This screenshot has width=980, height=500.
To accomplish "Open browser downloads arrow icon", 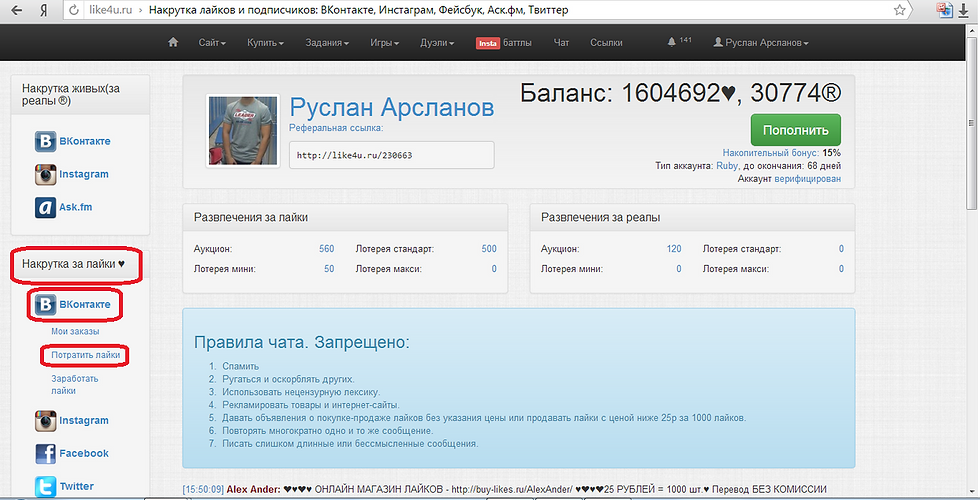I will [x=963, y=11].
